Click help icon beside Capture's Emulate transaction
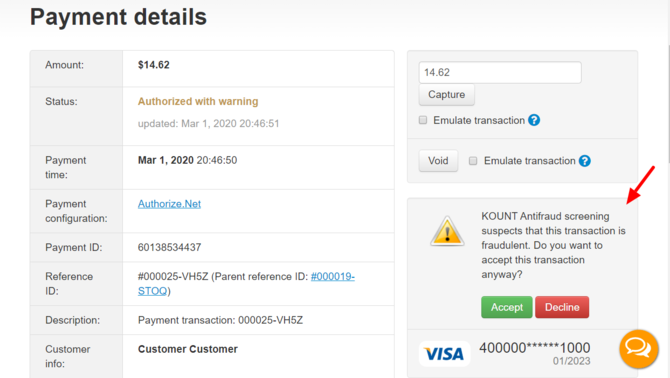This screenshot has width=670, height=378. (534, 120)
